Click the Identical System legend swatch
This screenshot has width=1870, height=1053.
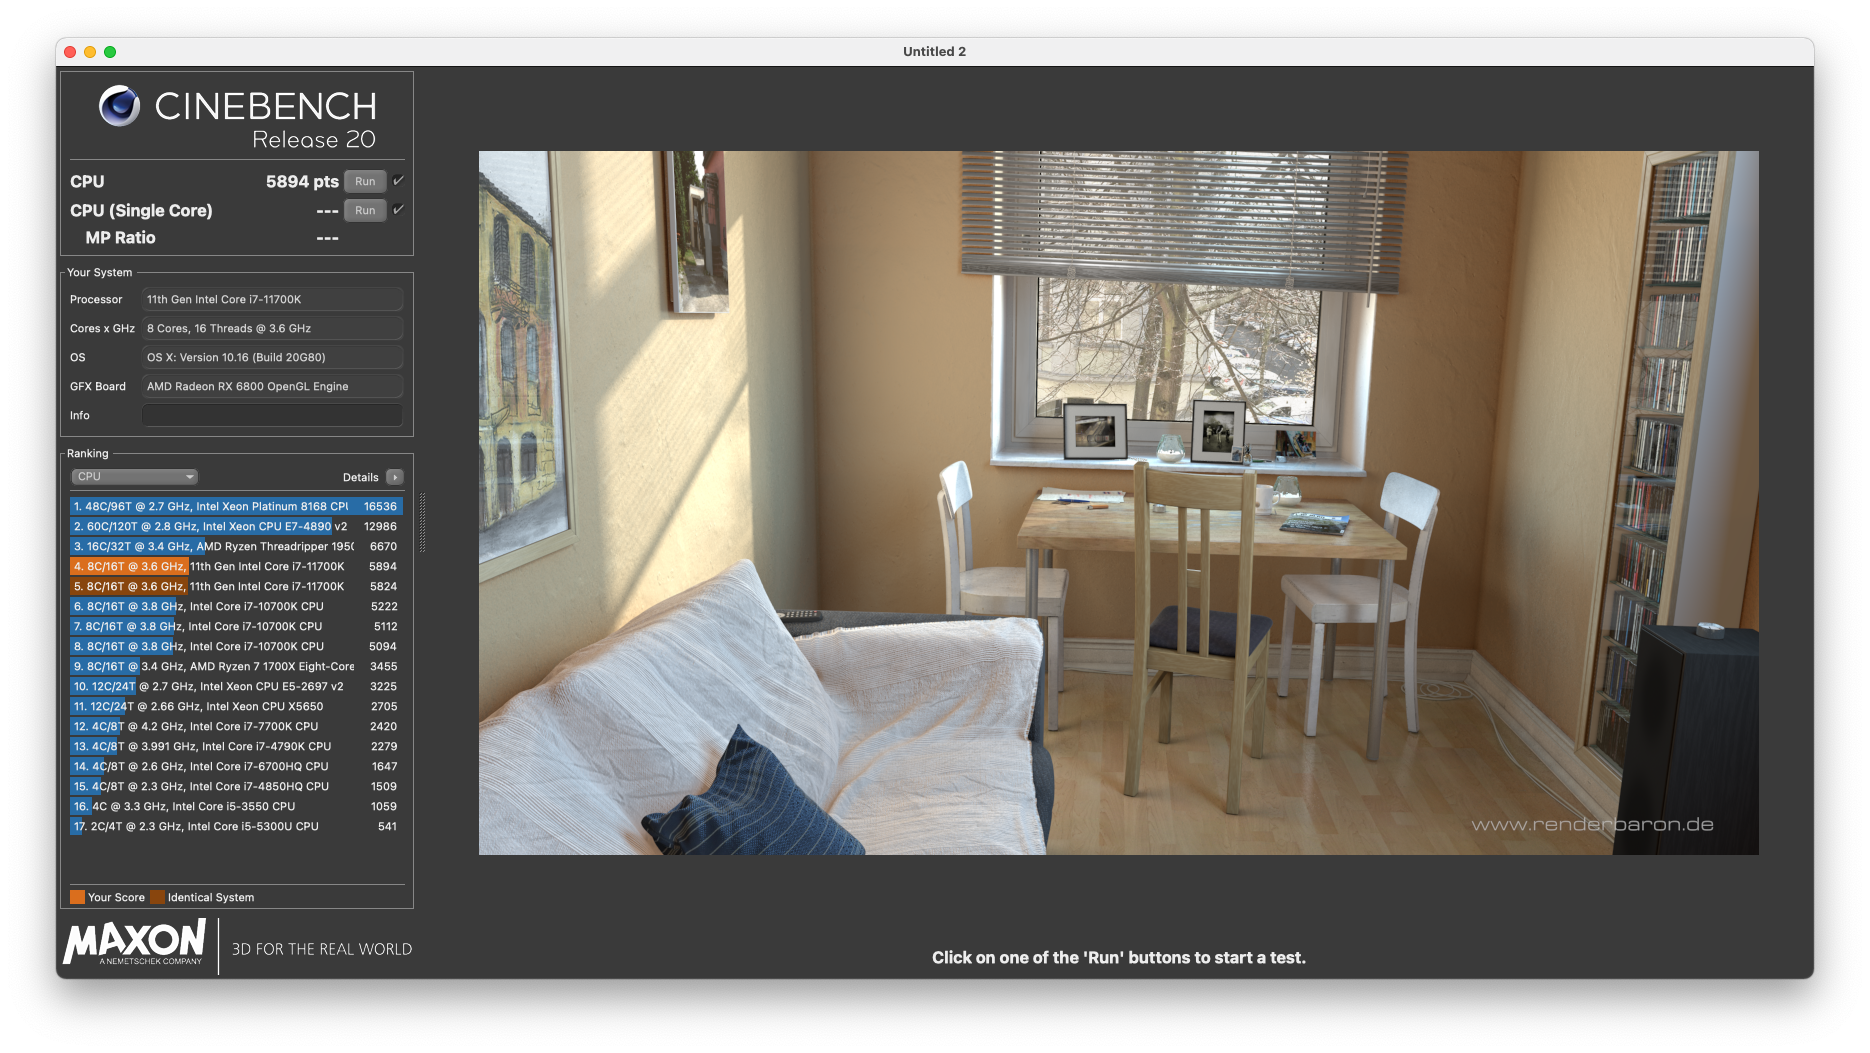(x=157, y=897)
